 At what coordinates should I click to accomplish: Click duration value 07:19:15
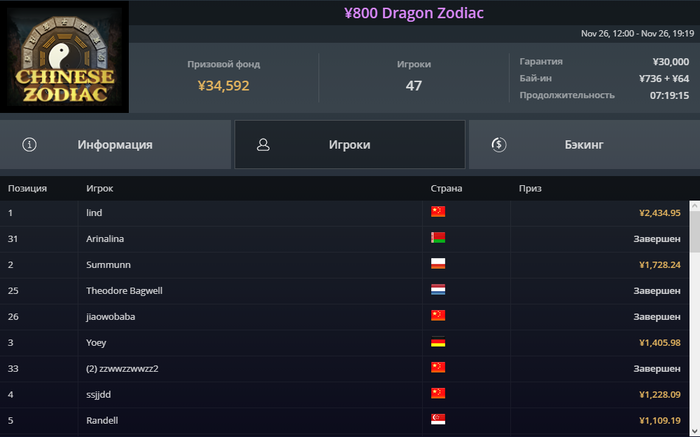tap(669, 96)
